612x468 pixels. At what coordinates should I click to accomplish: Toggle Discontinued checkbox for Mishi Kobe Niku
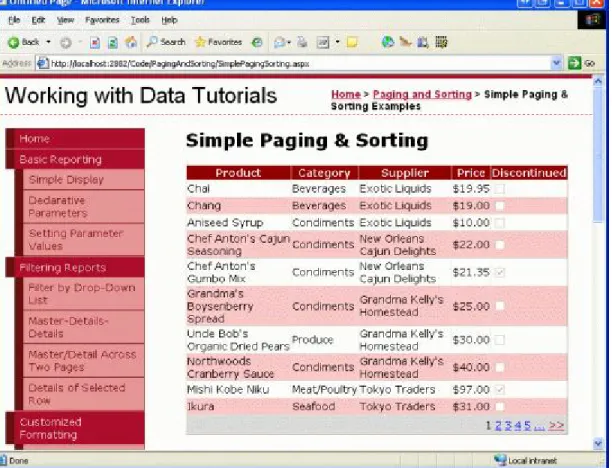499,390
